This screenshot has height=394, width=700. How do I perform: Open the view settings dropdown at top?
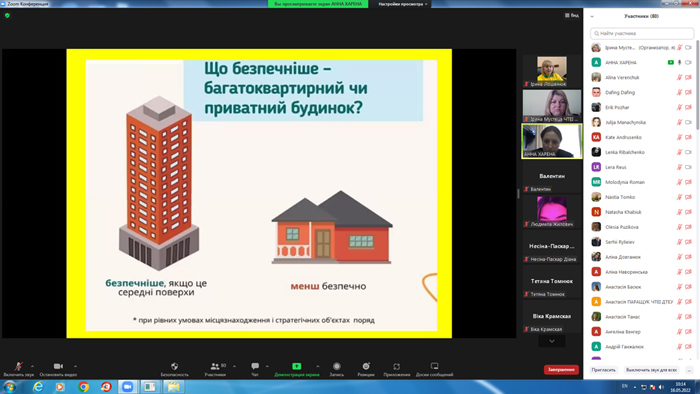(403, 4)
